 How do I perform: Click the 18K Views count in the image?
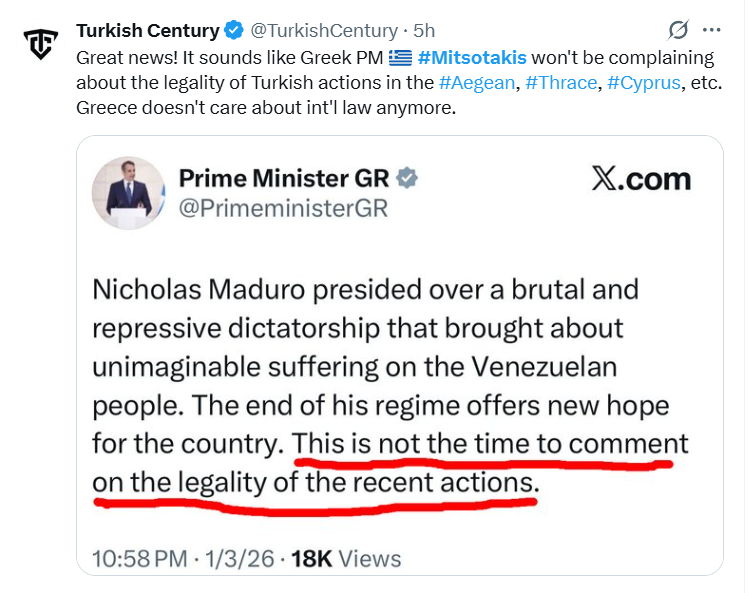346,558
